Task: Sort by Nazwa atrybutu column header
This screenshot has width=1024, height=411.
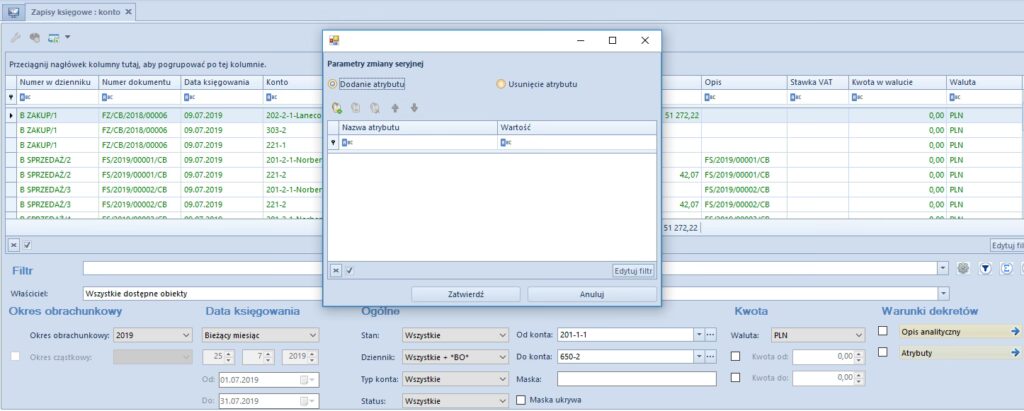Action: coord(416,128)
